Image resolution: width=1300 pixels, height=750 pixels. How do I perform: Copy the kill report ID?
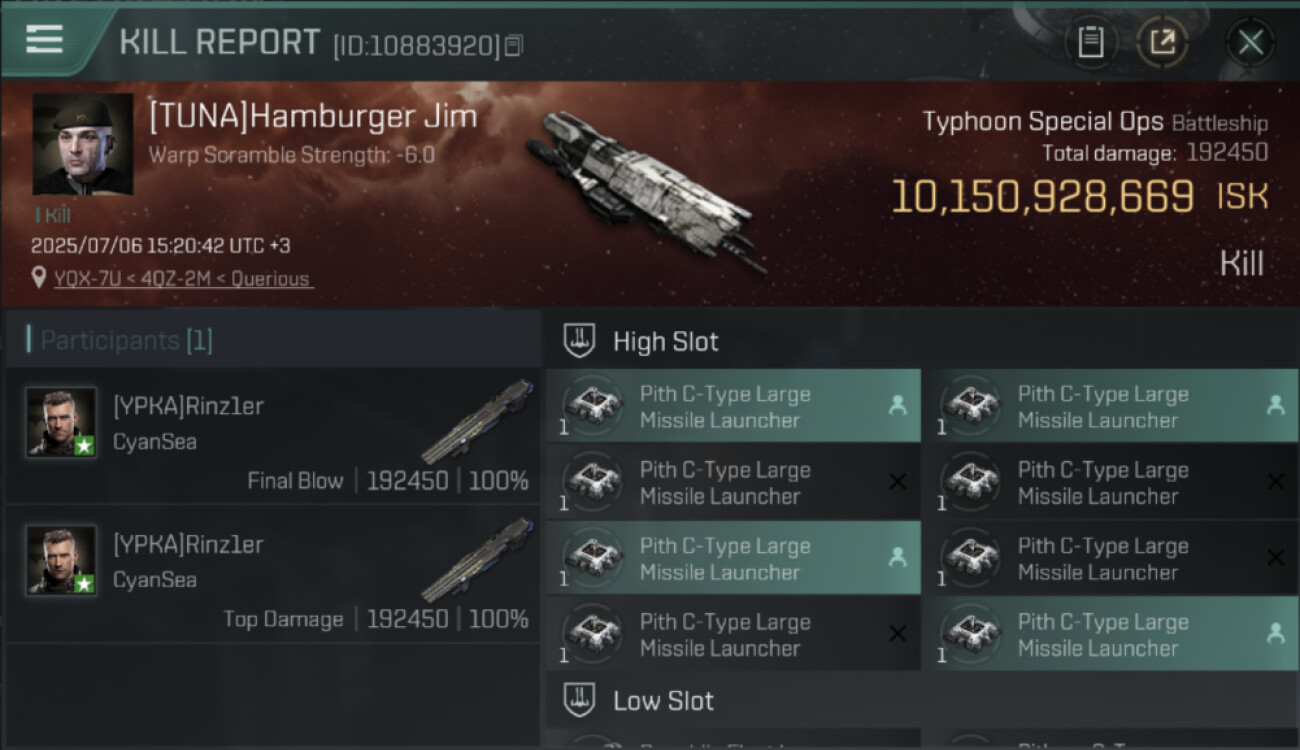tap(513, 46)
